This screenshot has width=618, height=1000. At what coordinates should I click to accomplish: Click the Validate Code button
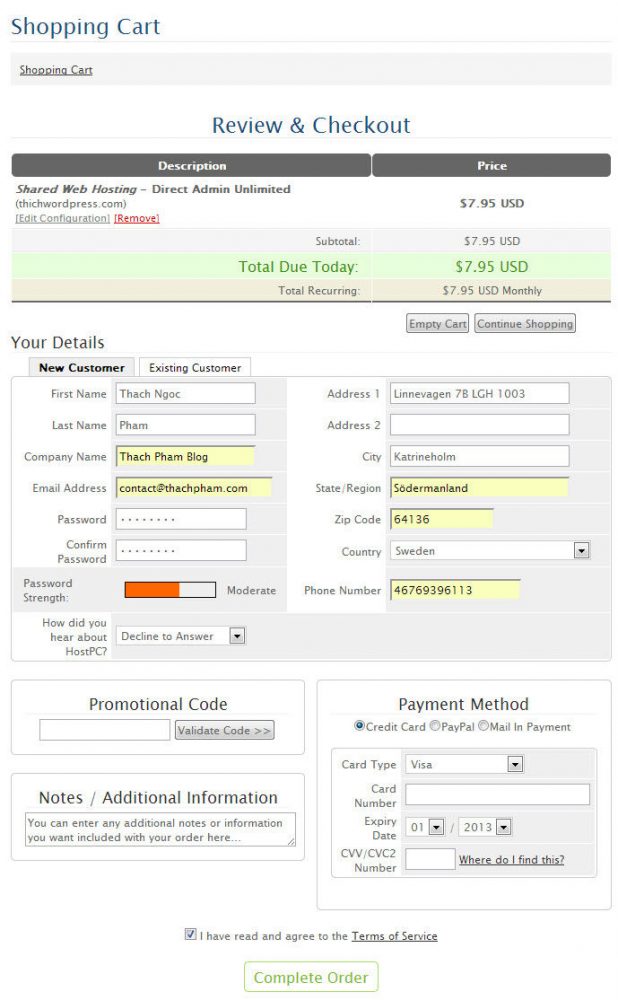pyautogui.click(x=224, y=730)
